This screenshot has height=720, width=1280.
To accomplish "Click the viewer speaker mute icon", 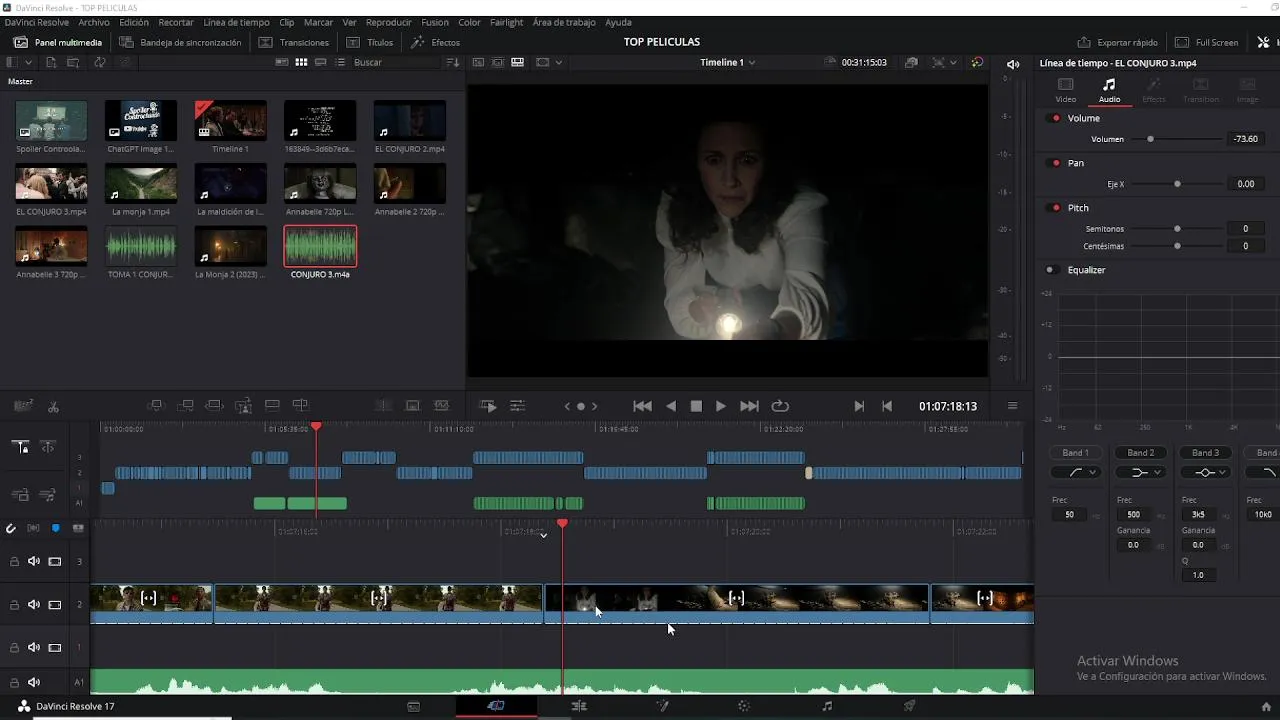I will click(1013, 64).
